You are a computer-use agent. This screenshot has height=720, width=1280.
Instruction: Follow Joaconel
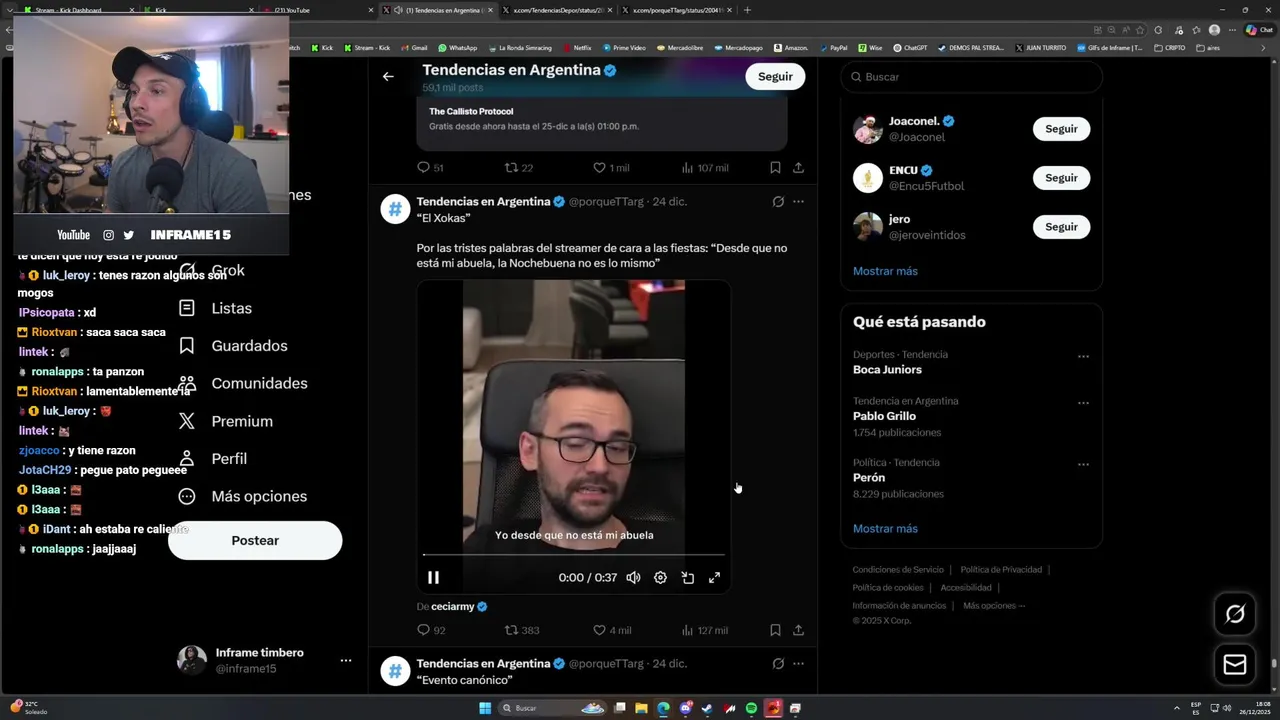point(1061,129)
